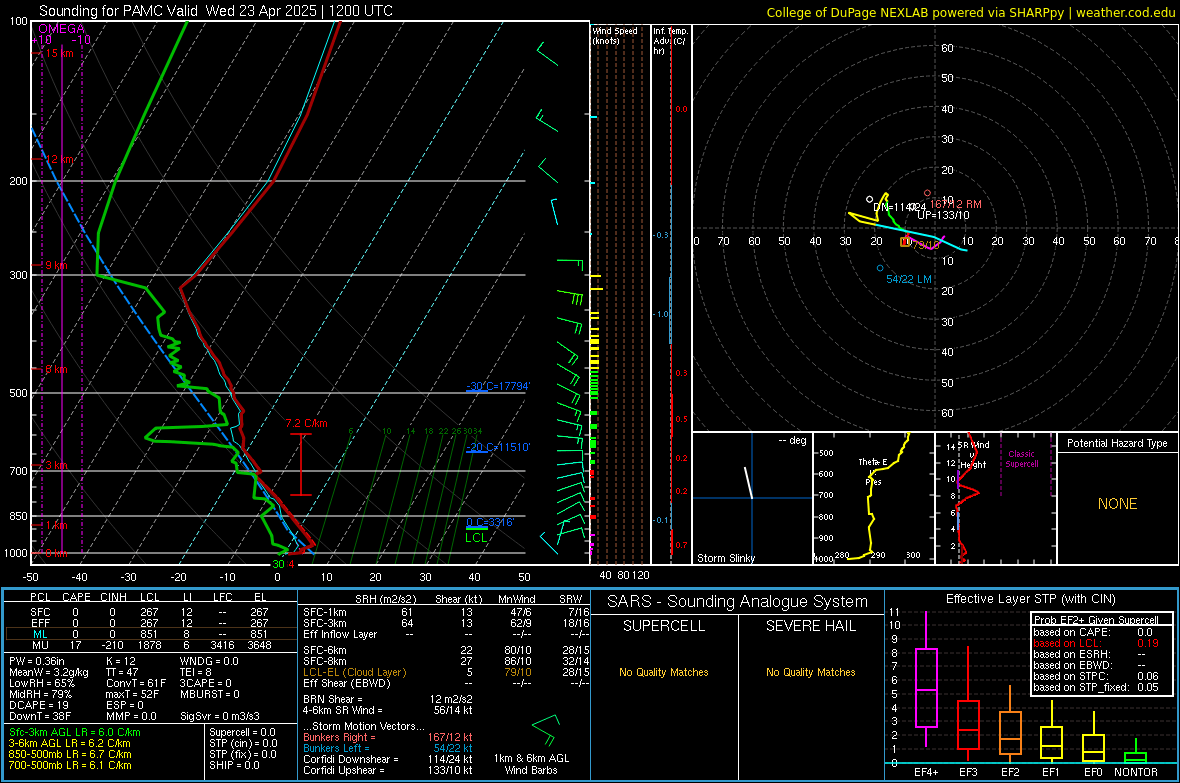1180x783 pixels.
Task: Select the highlighted 'ML' parcel row
Action: coord(149,634)
